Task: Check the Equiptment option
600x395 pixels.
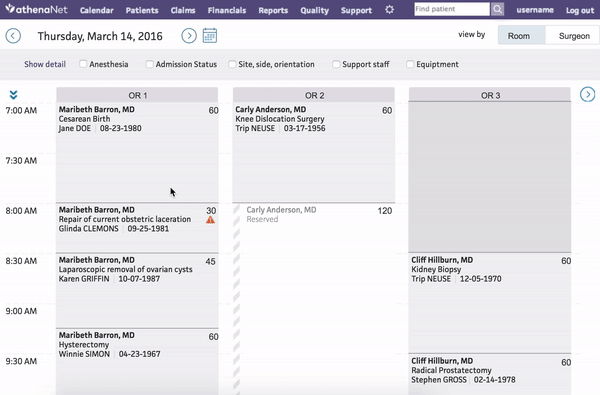Action: point(410,64)
